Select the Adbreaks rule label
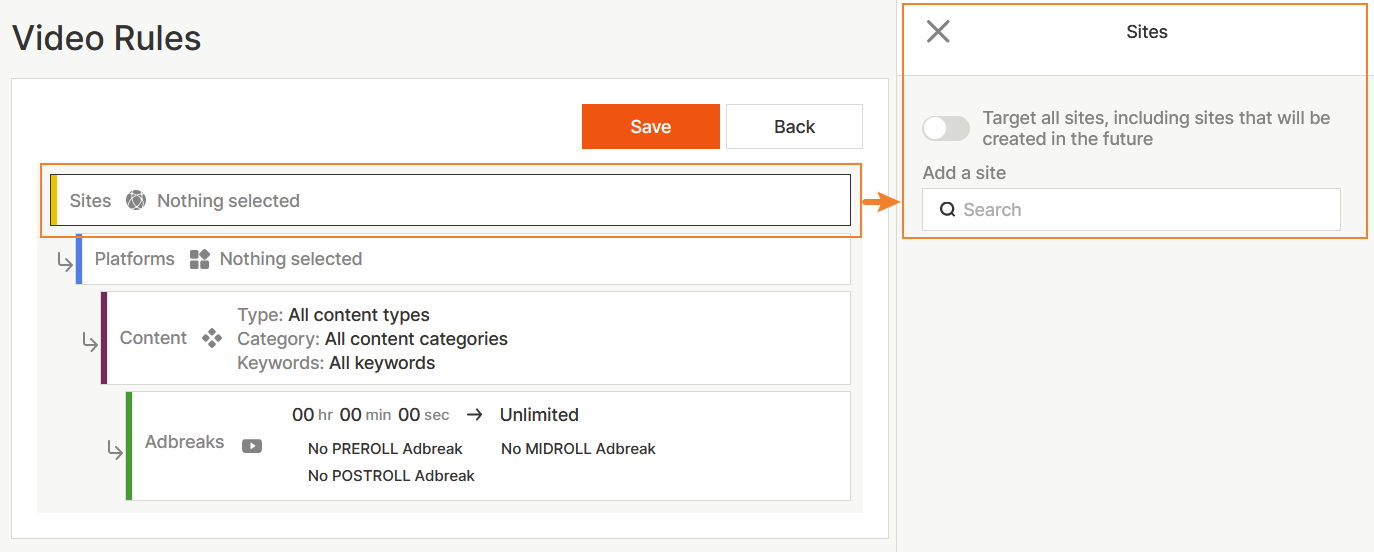The height and width of the screenshot is (552, 1374). pyautogui.click(x=184, y=442)
